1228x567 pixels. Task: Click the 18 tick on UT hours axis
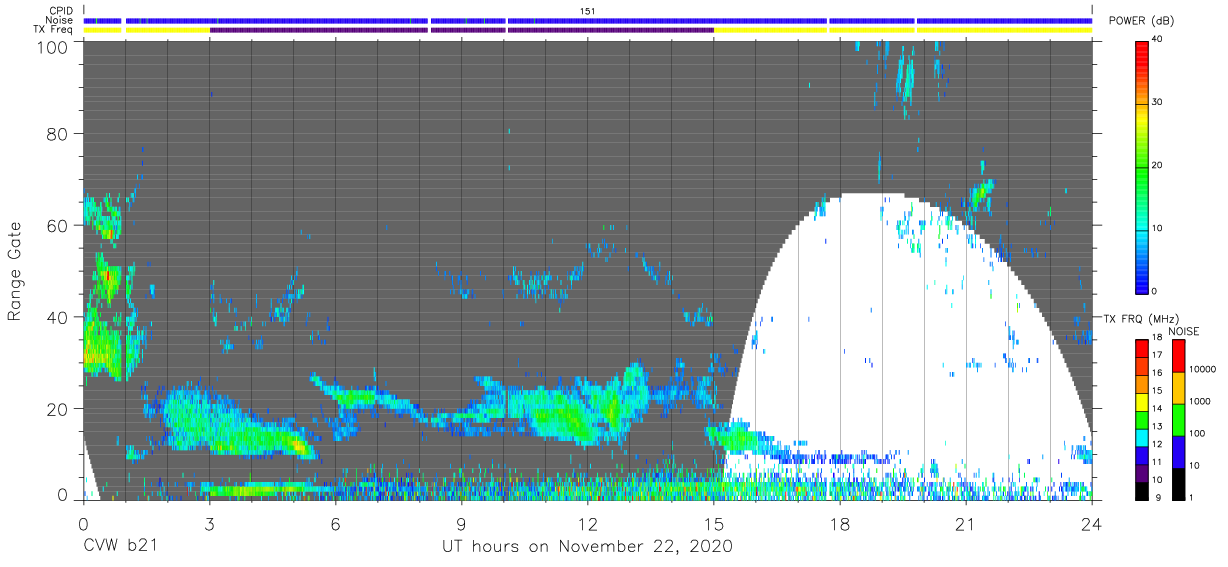(x=840, y=522)
